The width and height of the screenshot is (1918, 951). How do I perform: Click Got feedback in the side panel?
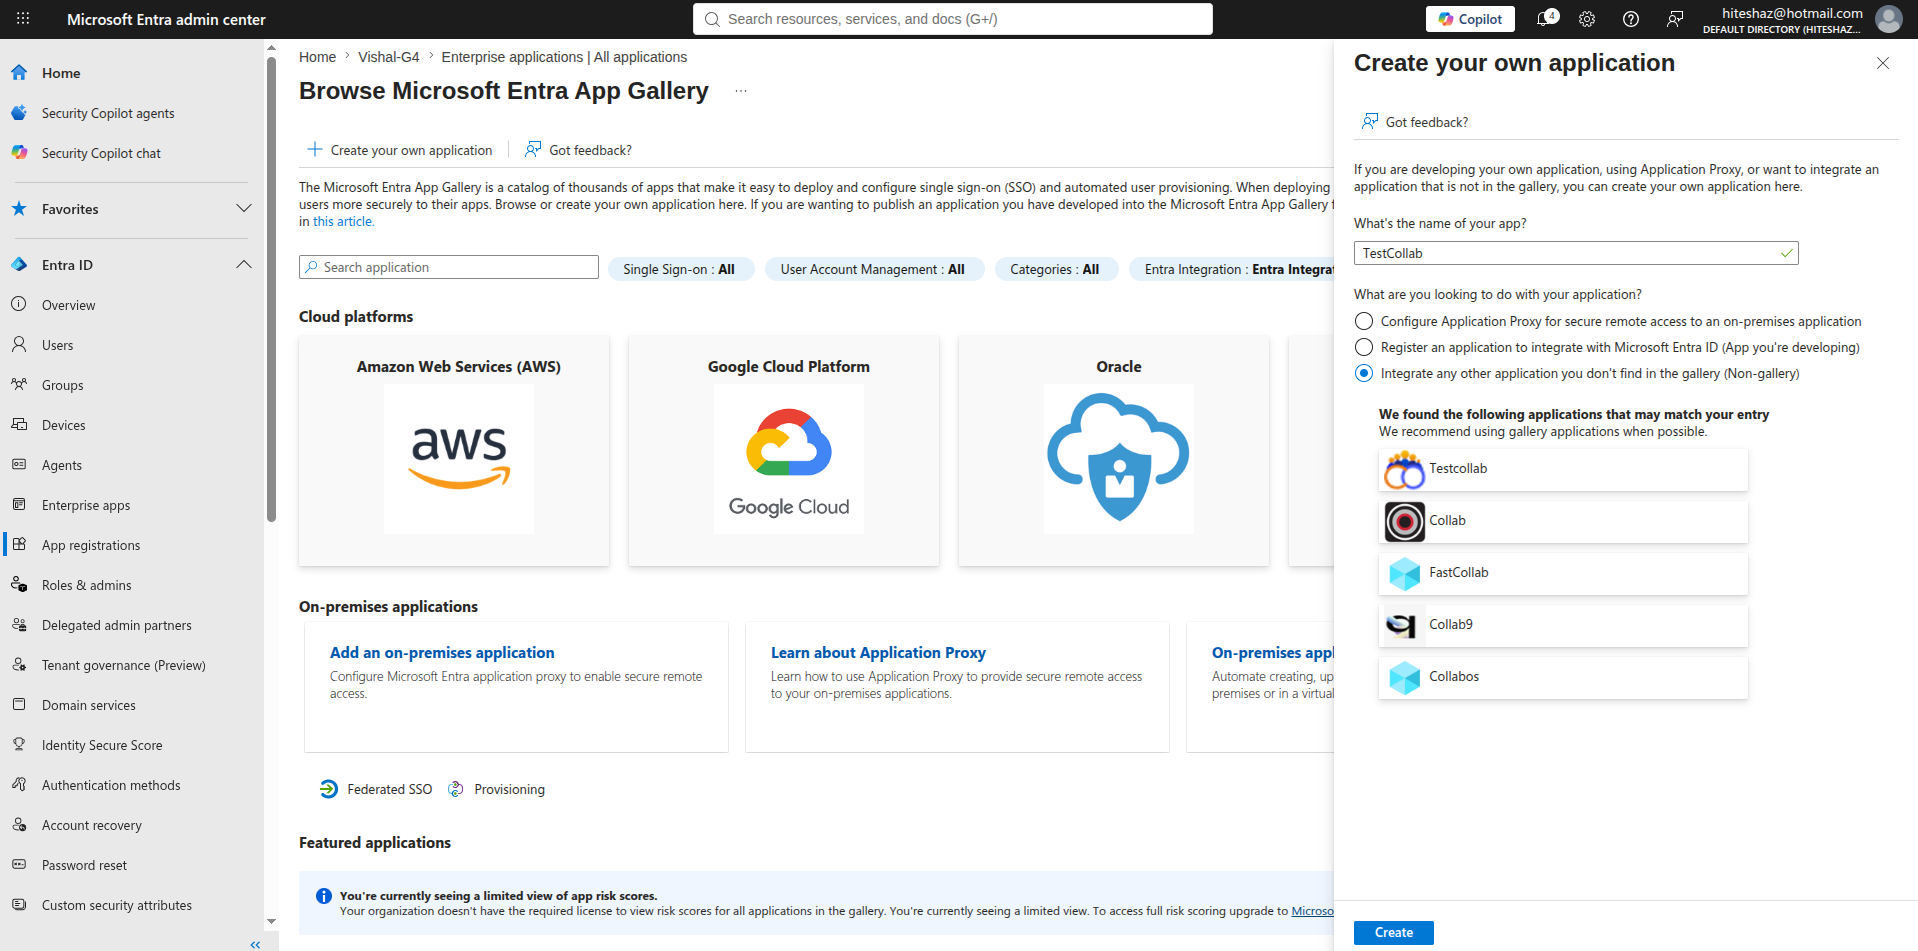pos(1415,122)
